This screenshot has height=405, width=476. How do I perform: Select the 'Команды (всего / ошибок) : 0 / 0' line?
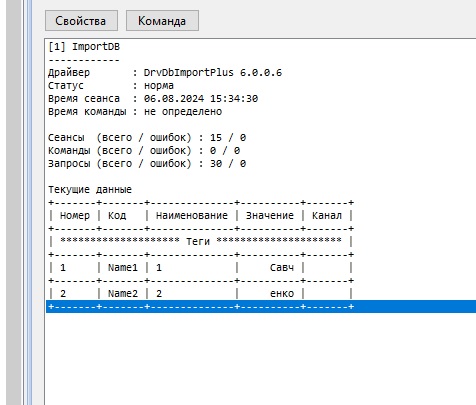tap(144, 150)
